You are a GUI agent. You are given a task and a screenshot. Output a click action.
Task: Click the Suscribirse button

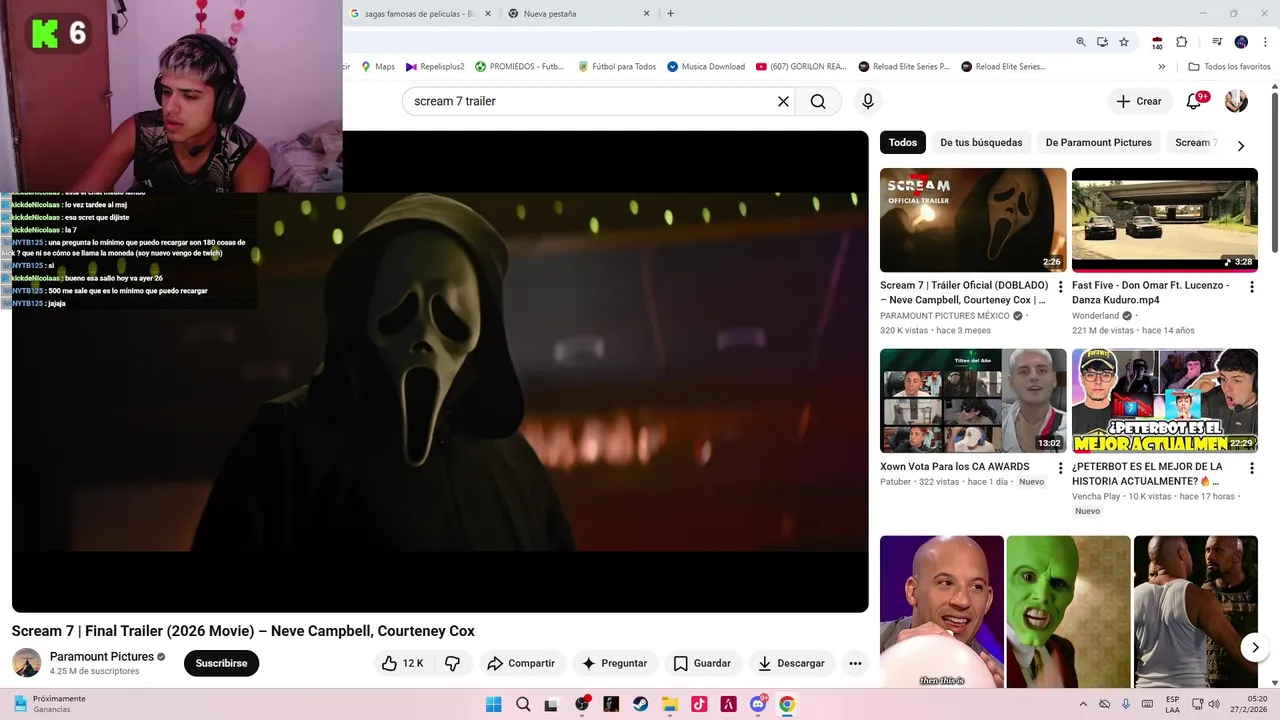point(221,663)
